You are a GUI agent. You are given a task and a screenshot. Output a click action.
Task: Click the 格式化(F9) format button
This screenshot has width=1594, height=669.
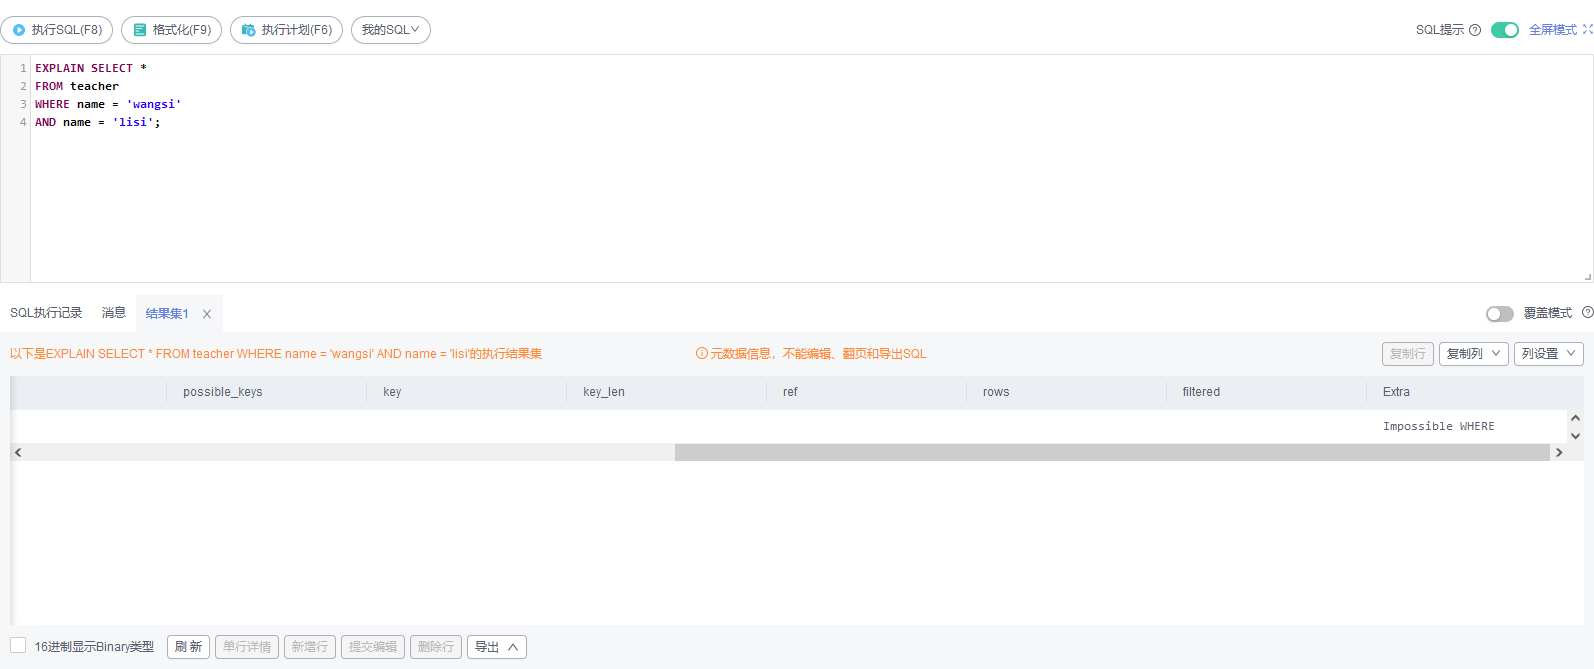click(171, 30)
